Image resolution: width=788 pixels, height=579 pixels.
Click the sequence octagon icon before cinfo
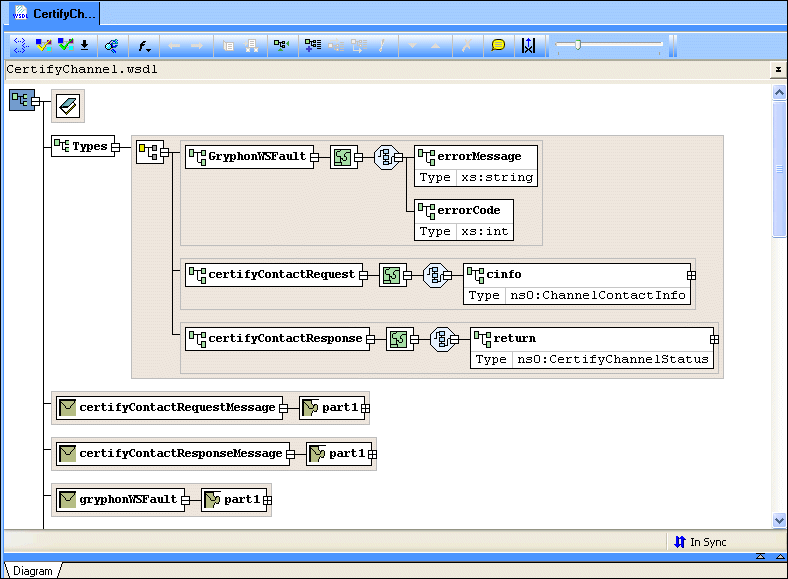pos(436,275)
